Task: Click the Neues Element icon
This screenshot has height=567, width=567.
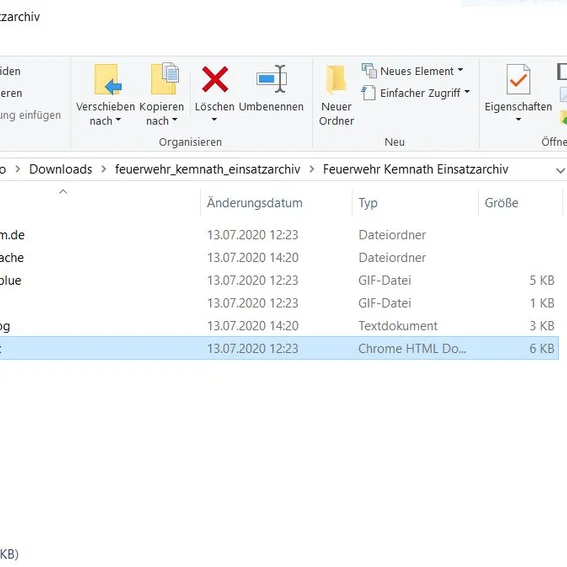Action: [x=369, y=71]
